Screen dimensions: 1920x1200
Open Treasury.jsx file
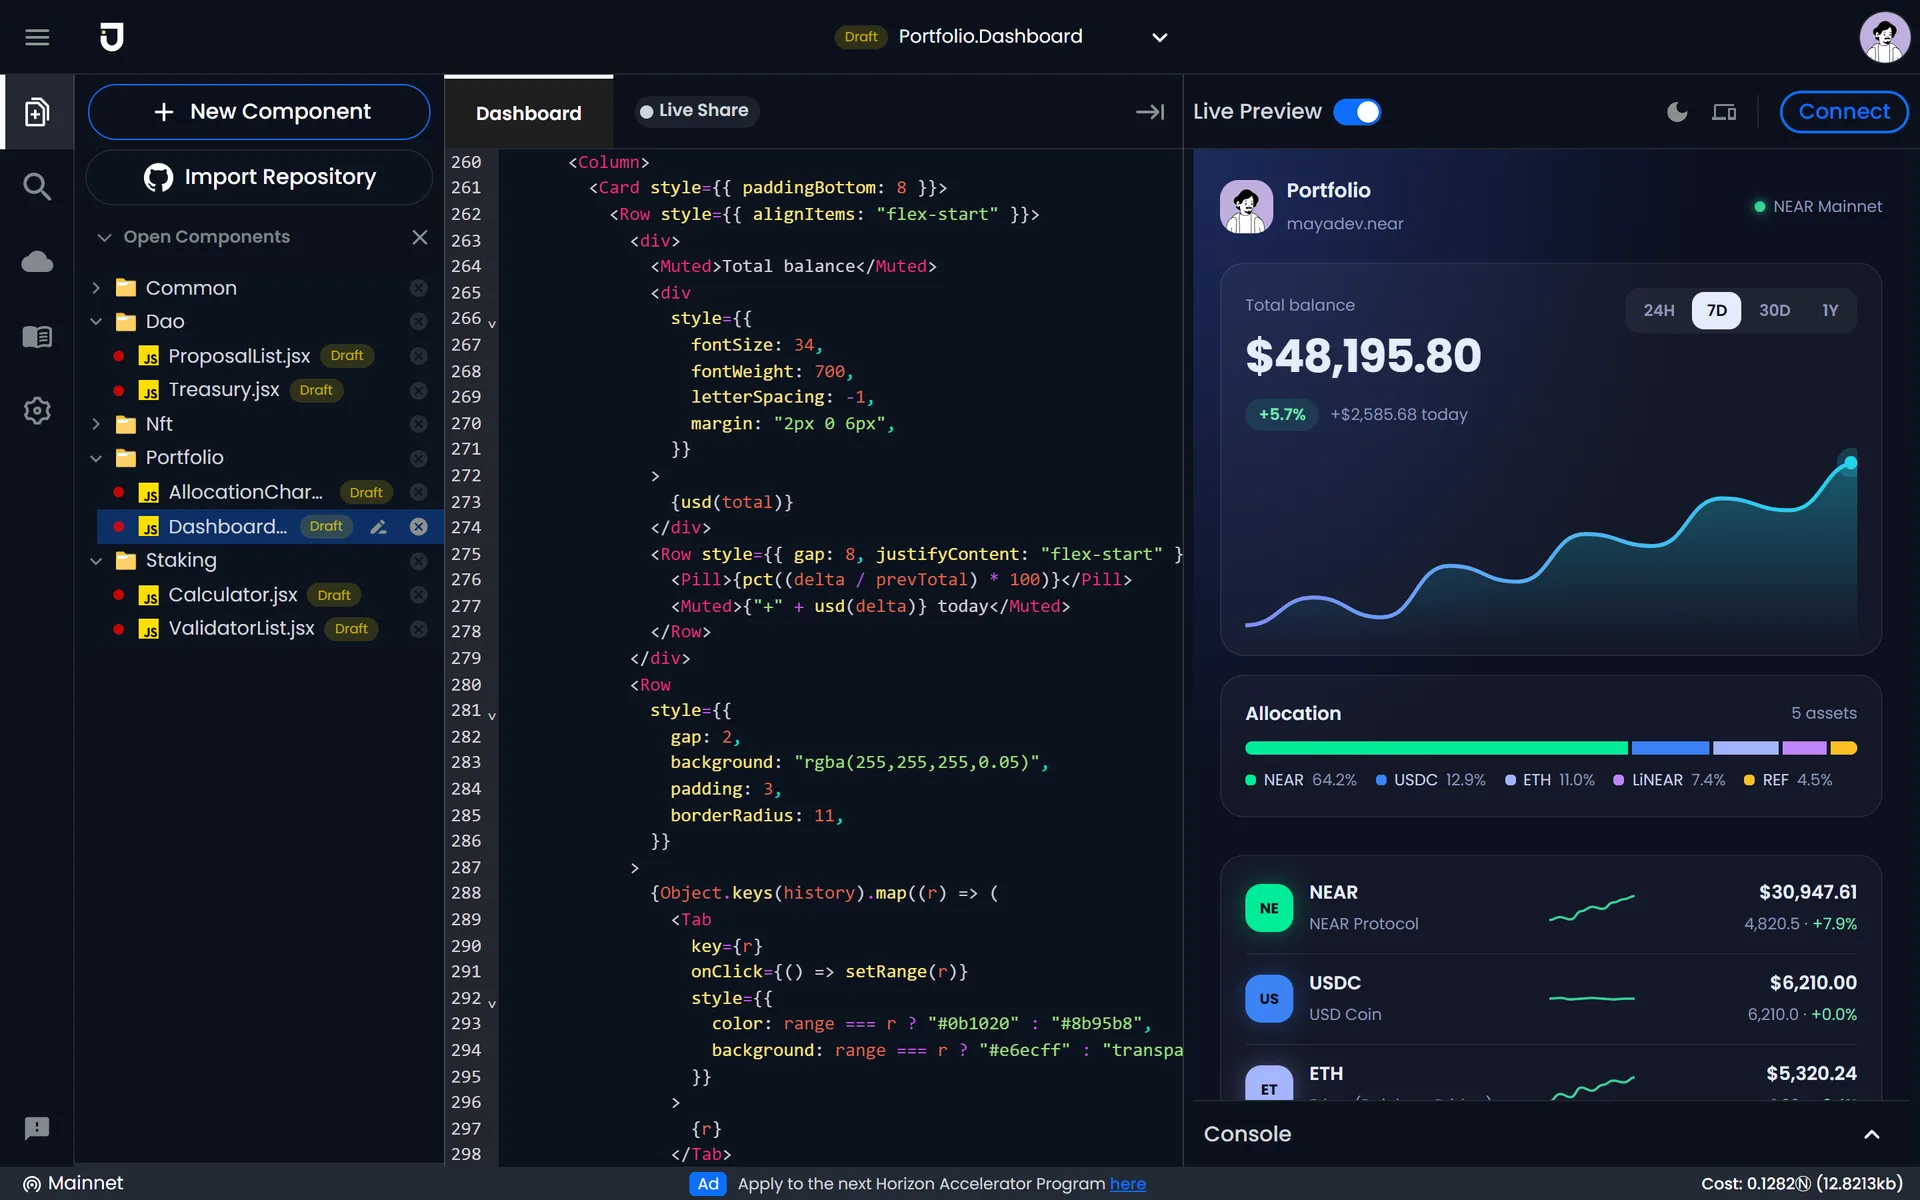[224, 390]
